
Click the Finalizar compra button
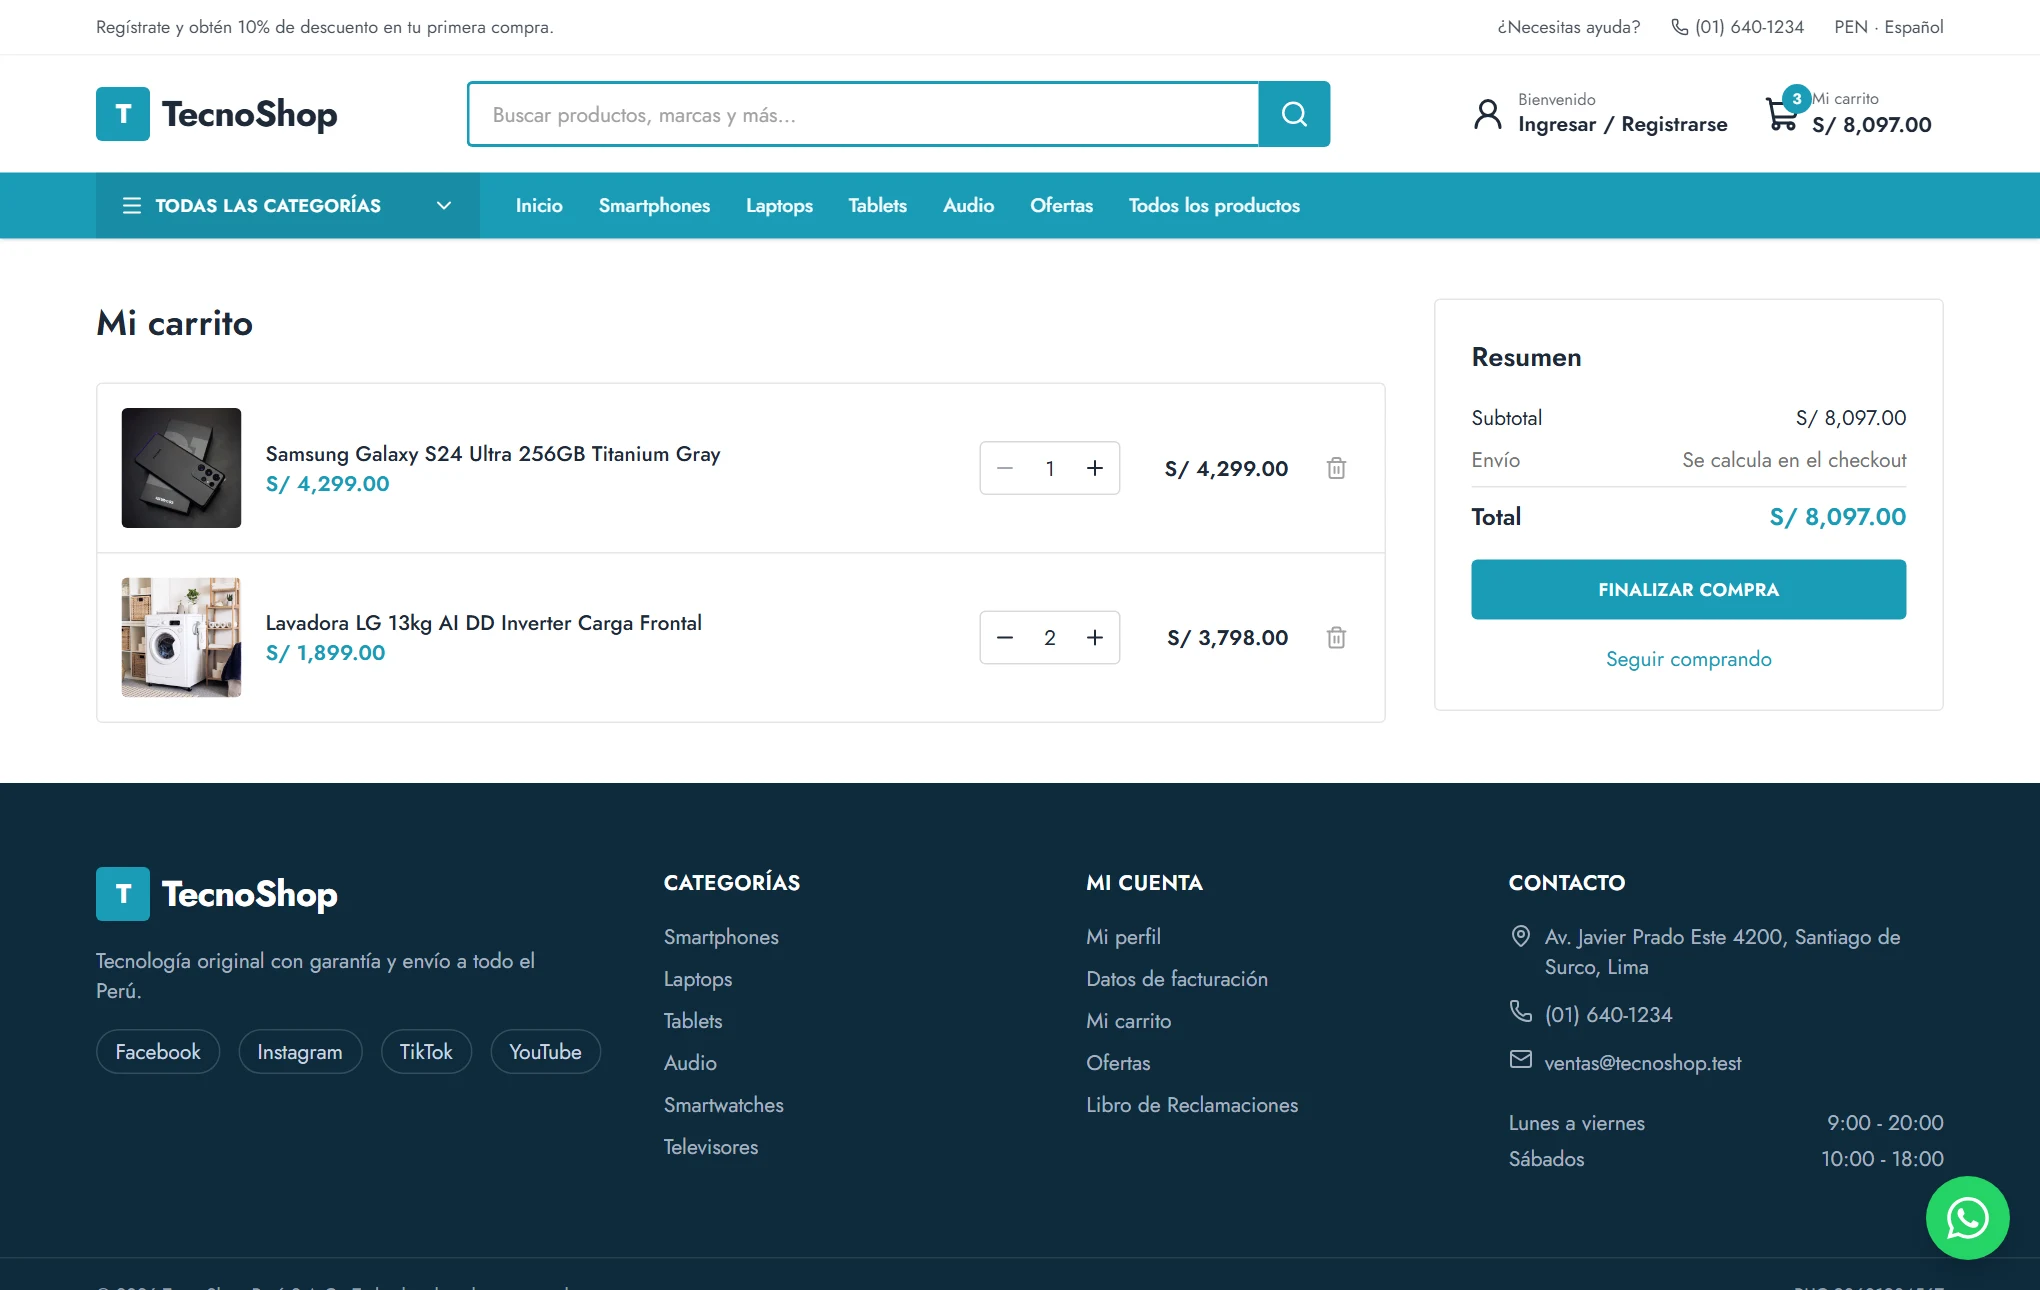pos(1688,589)
